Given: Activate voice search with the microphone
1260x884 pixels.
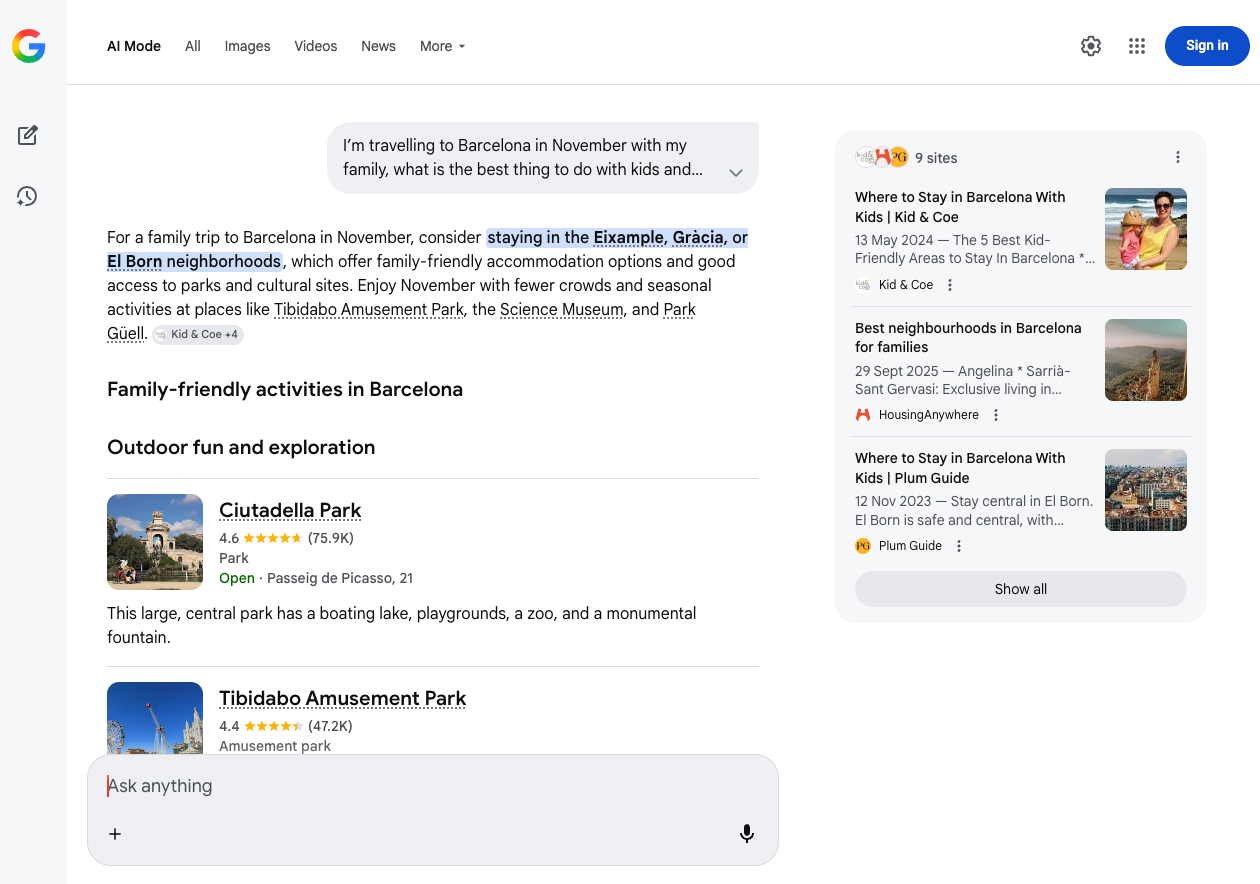Looking at the screenshot, I should (x=746, y=832).
